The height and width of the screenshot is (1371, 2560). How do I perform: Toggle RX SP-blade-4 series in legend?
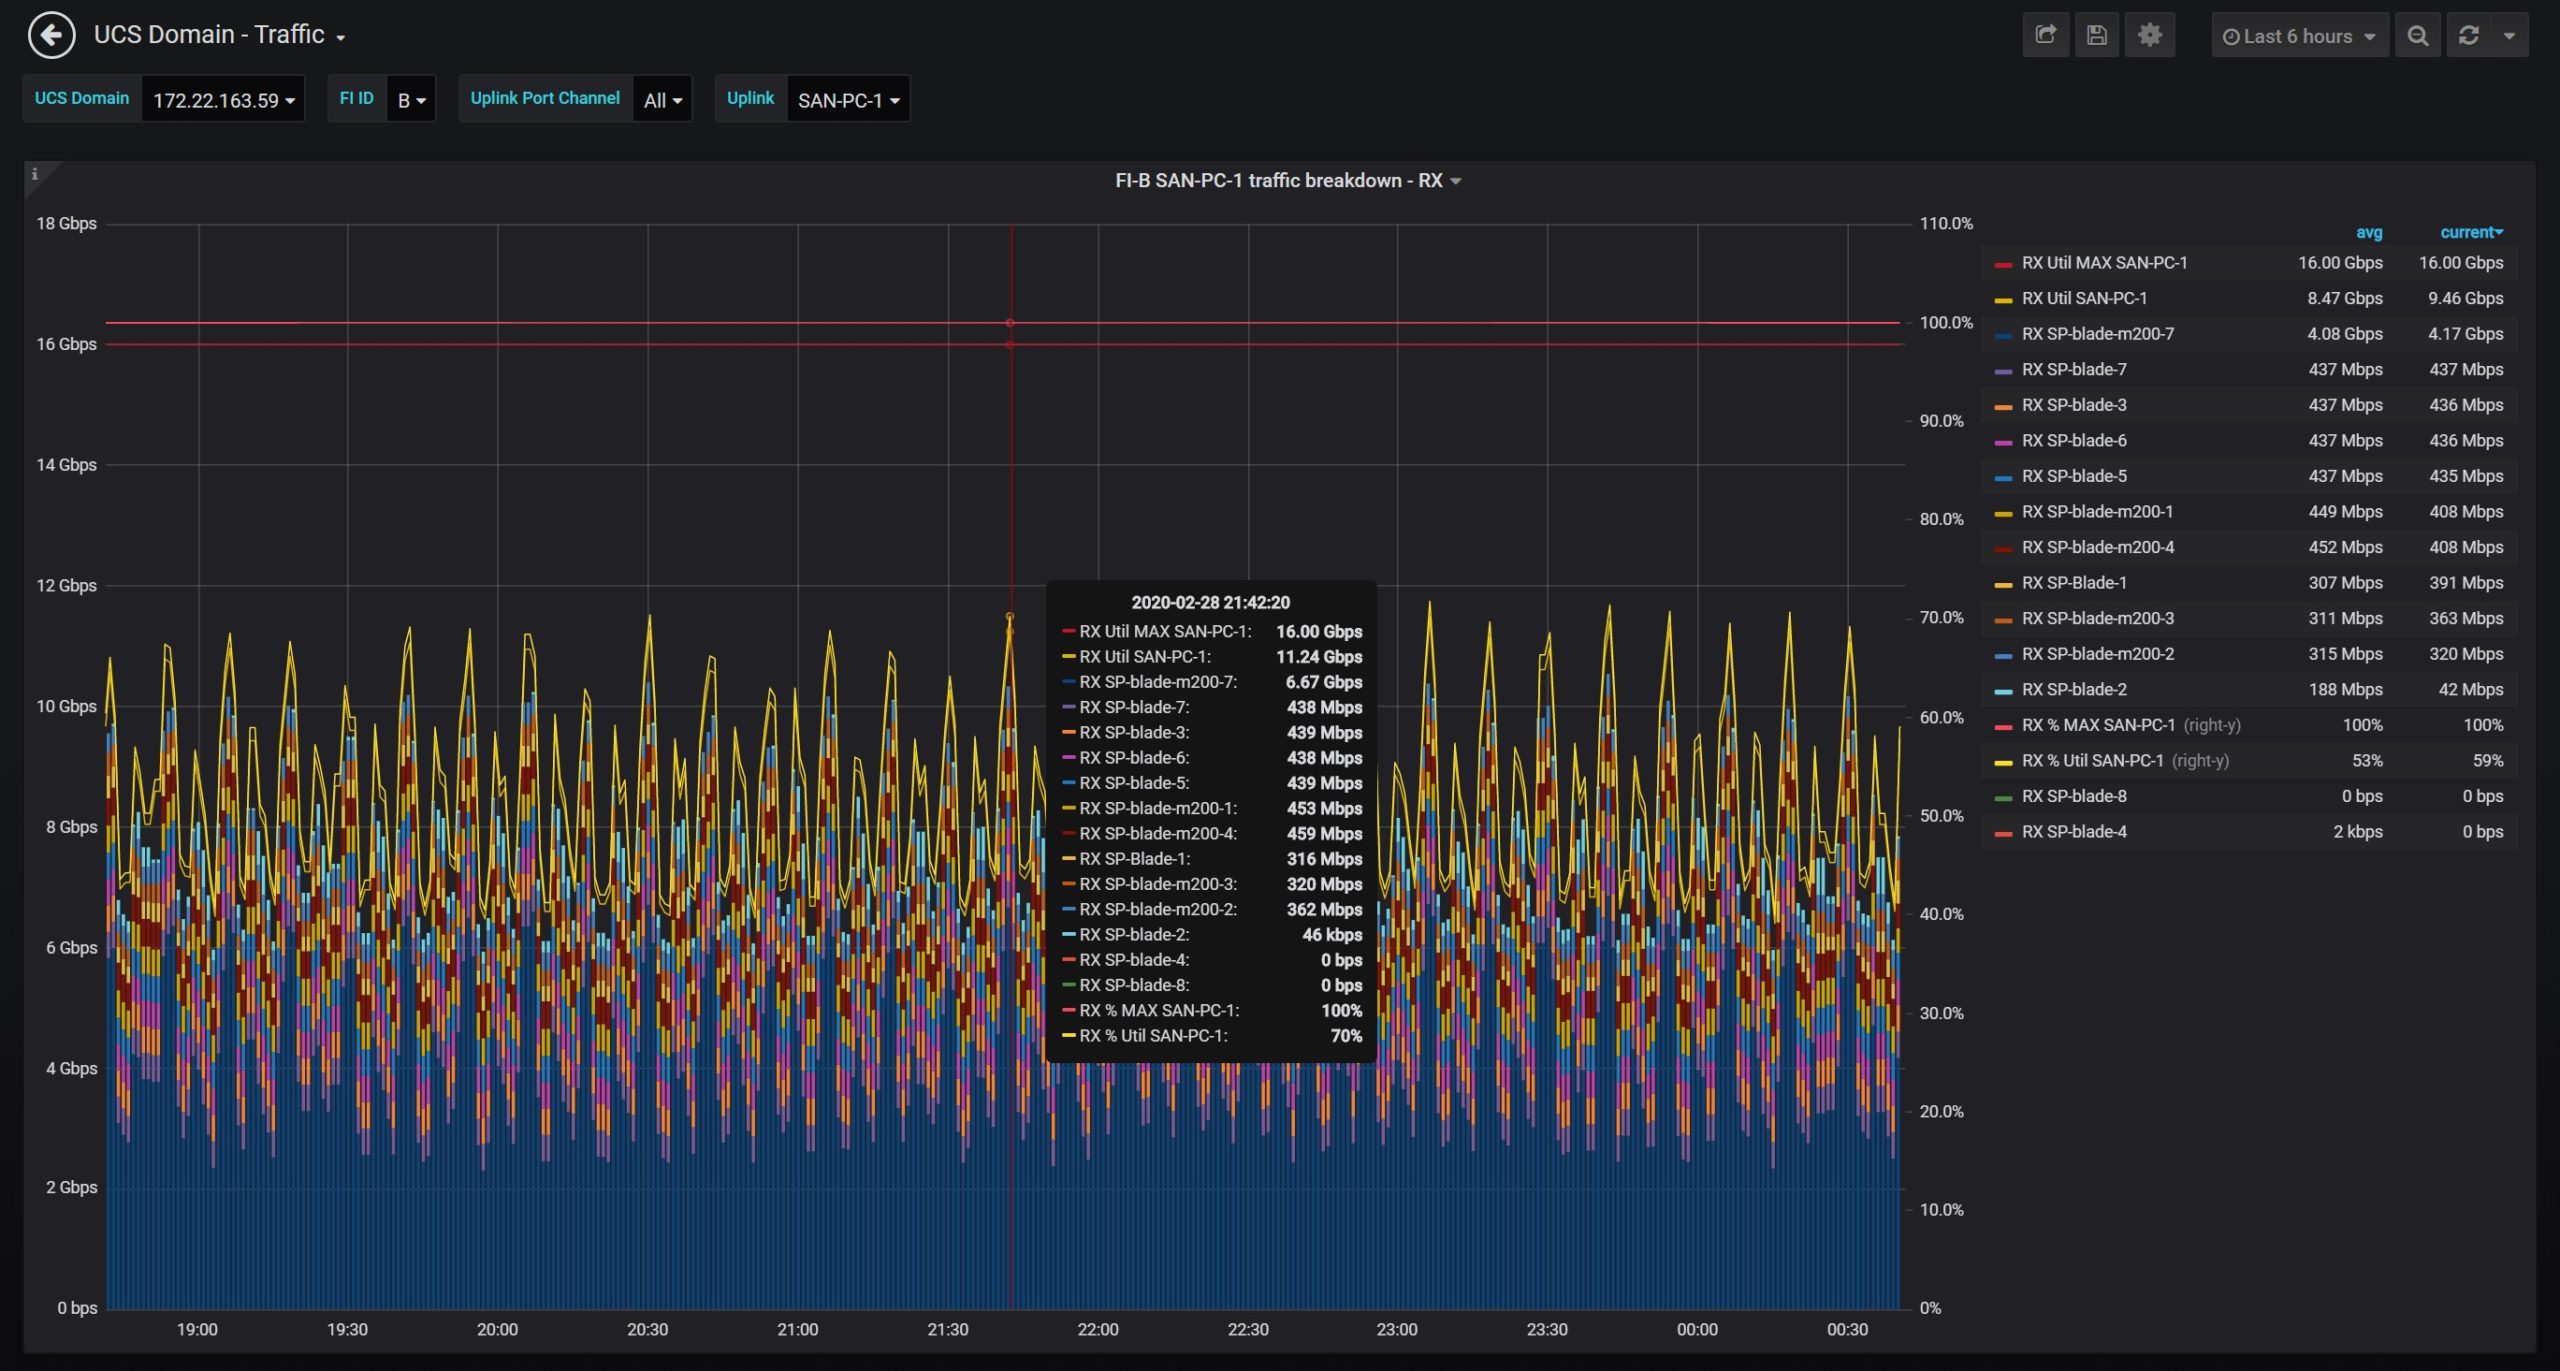(x=2074, y=832)
